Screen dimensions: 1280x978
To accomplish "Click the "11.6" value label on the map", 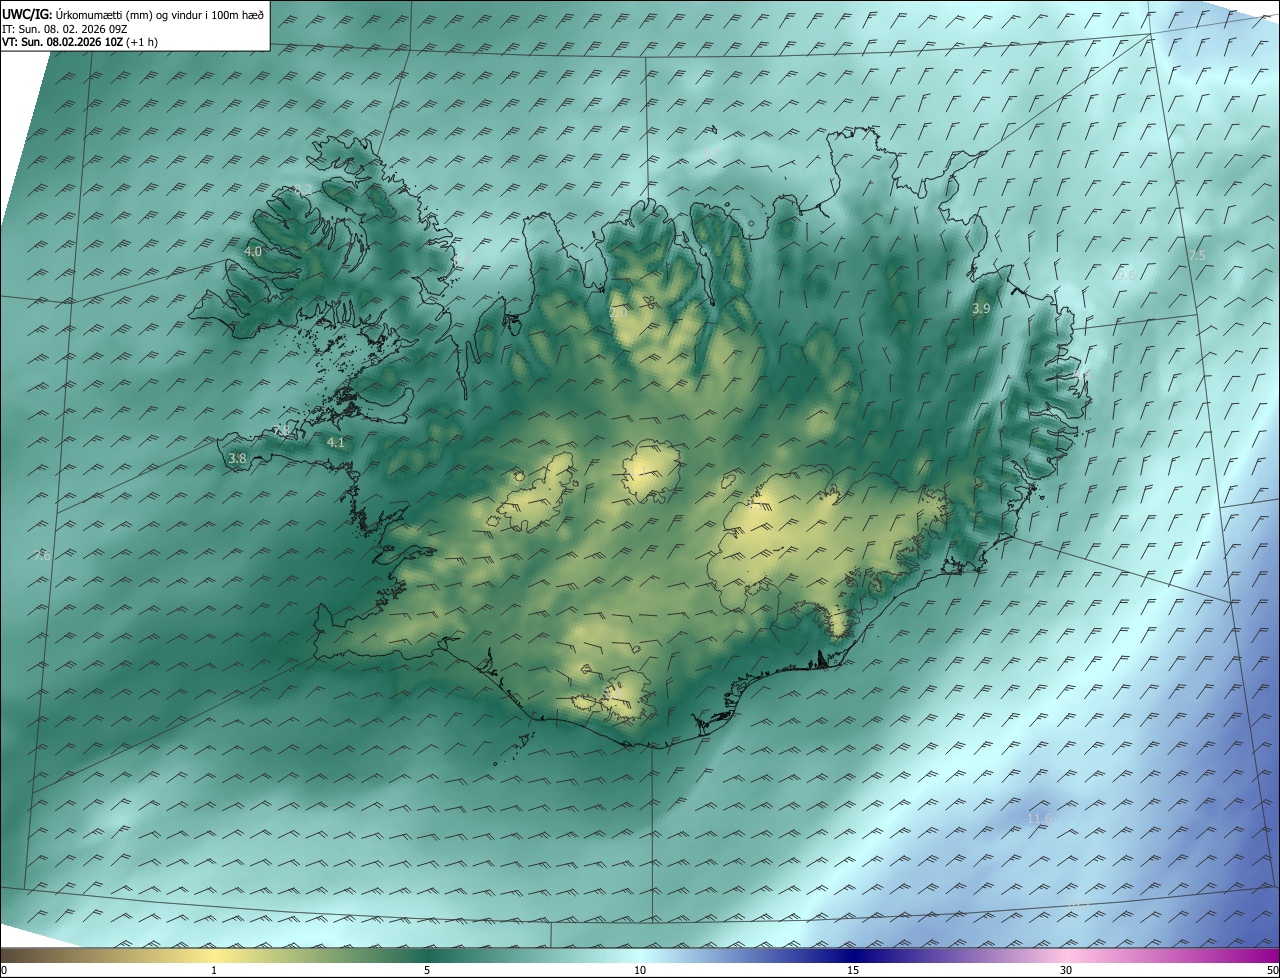I will tap(1039, 819).
